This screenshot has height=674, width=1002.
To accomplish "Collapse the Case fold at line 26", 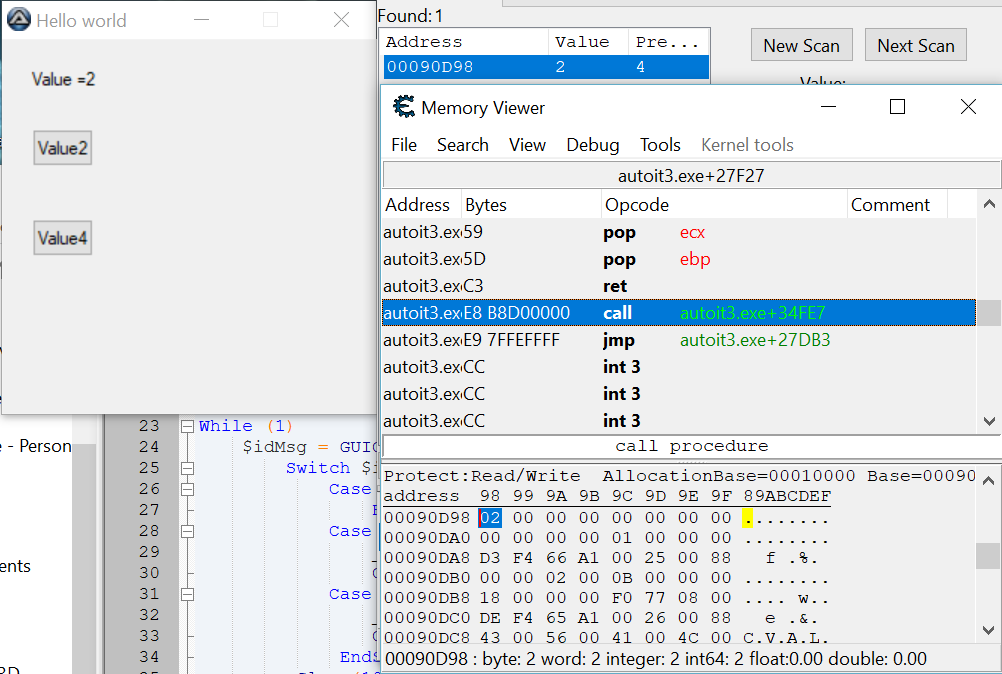I will (x=187, y=489).
